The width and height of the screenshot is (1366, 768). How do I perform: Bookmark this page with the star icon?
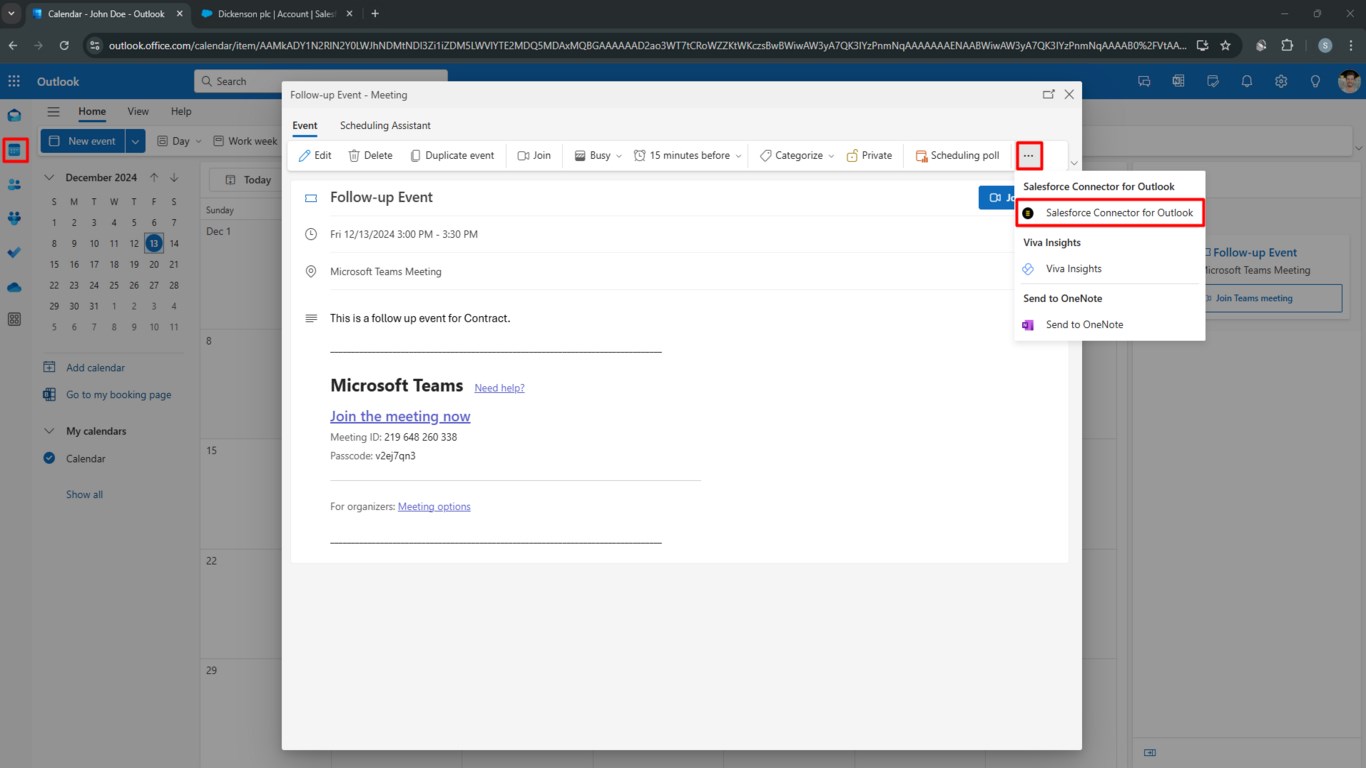pos(1224,46)
